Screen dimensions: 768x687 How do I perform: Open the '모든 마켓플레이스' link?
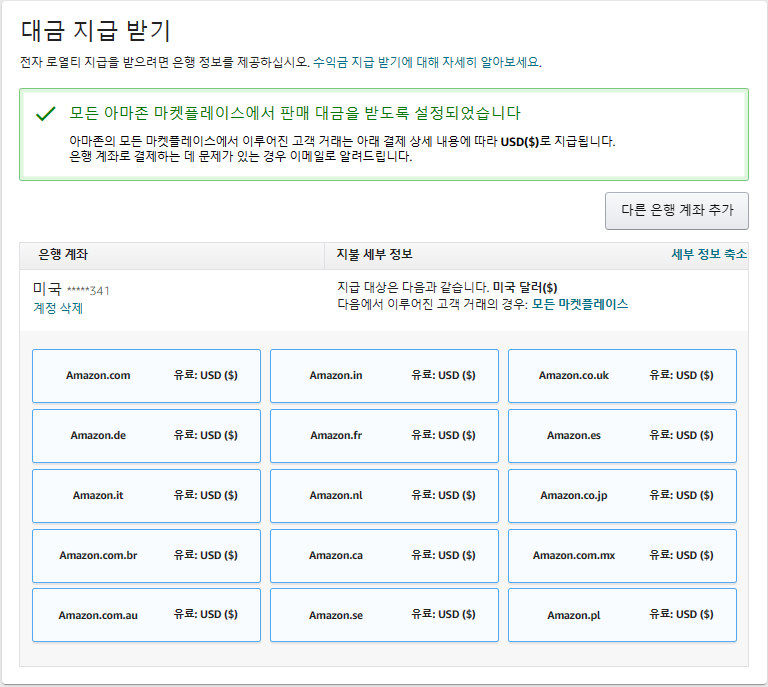579,304
